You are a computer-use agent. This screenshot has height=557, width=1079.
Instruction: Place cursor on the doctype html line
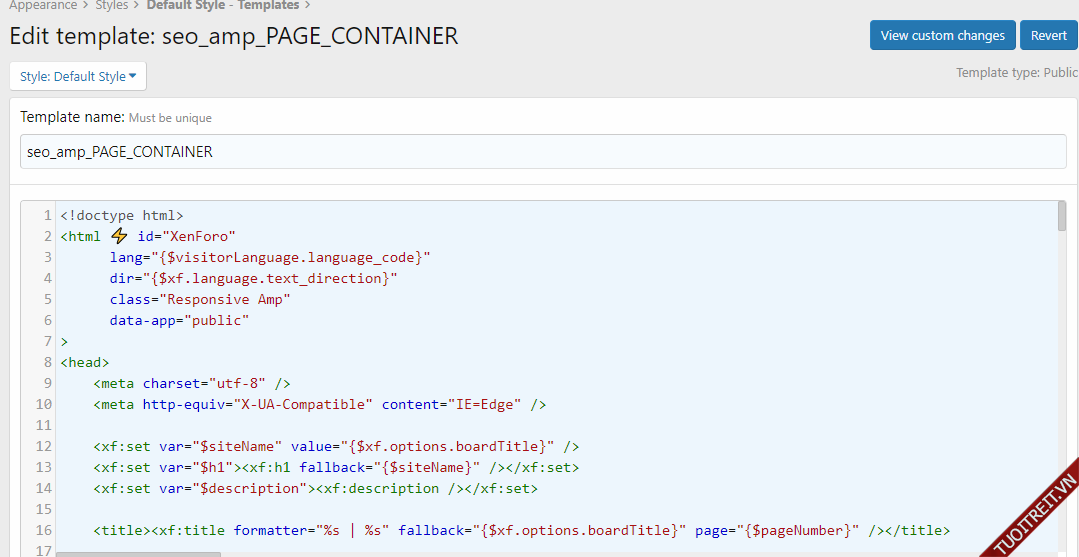pyautogui.click(x=122, y=215)
